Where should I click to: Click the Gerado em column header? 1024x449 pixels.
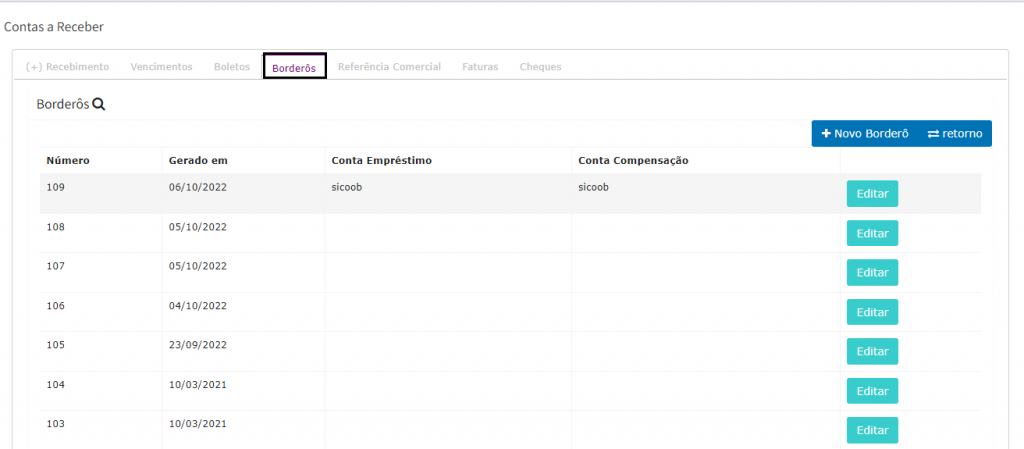(x=198, y=161)
